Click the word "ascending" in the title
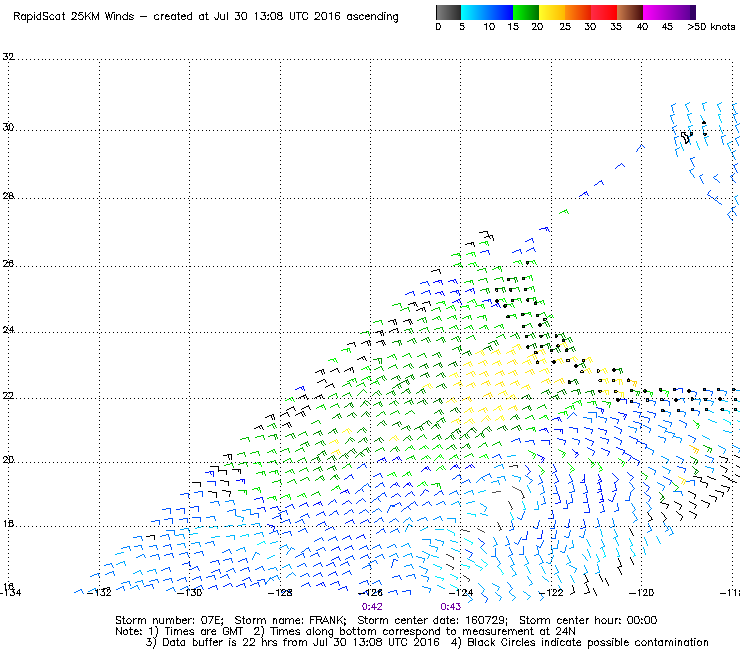The image size is (740, 650). 372,17
